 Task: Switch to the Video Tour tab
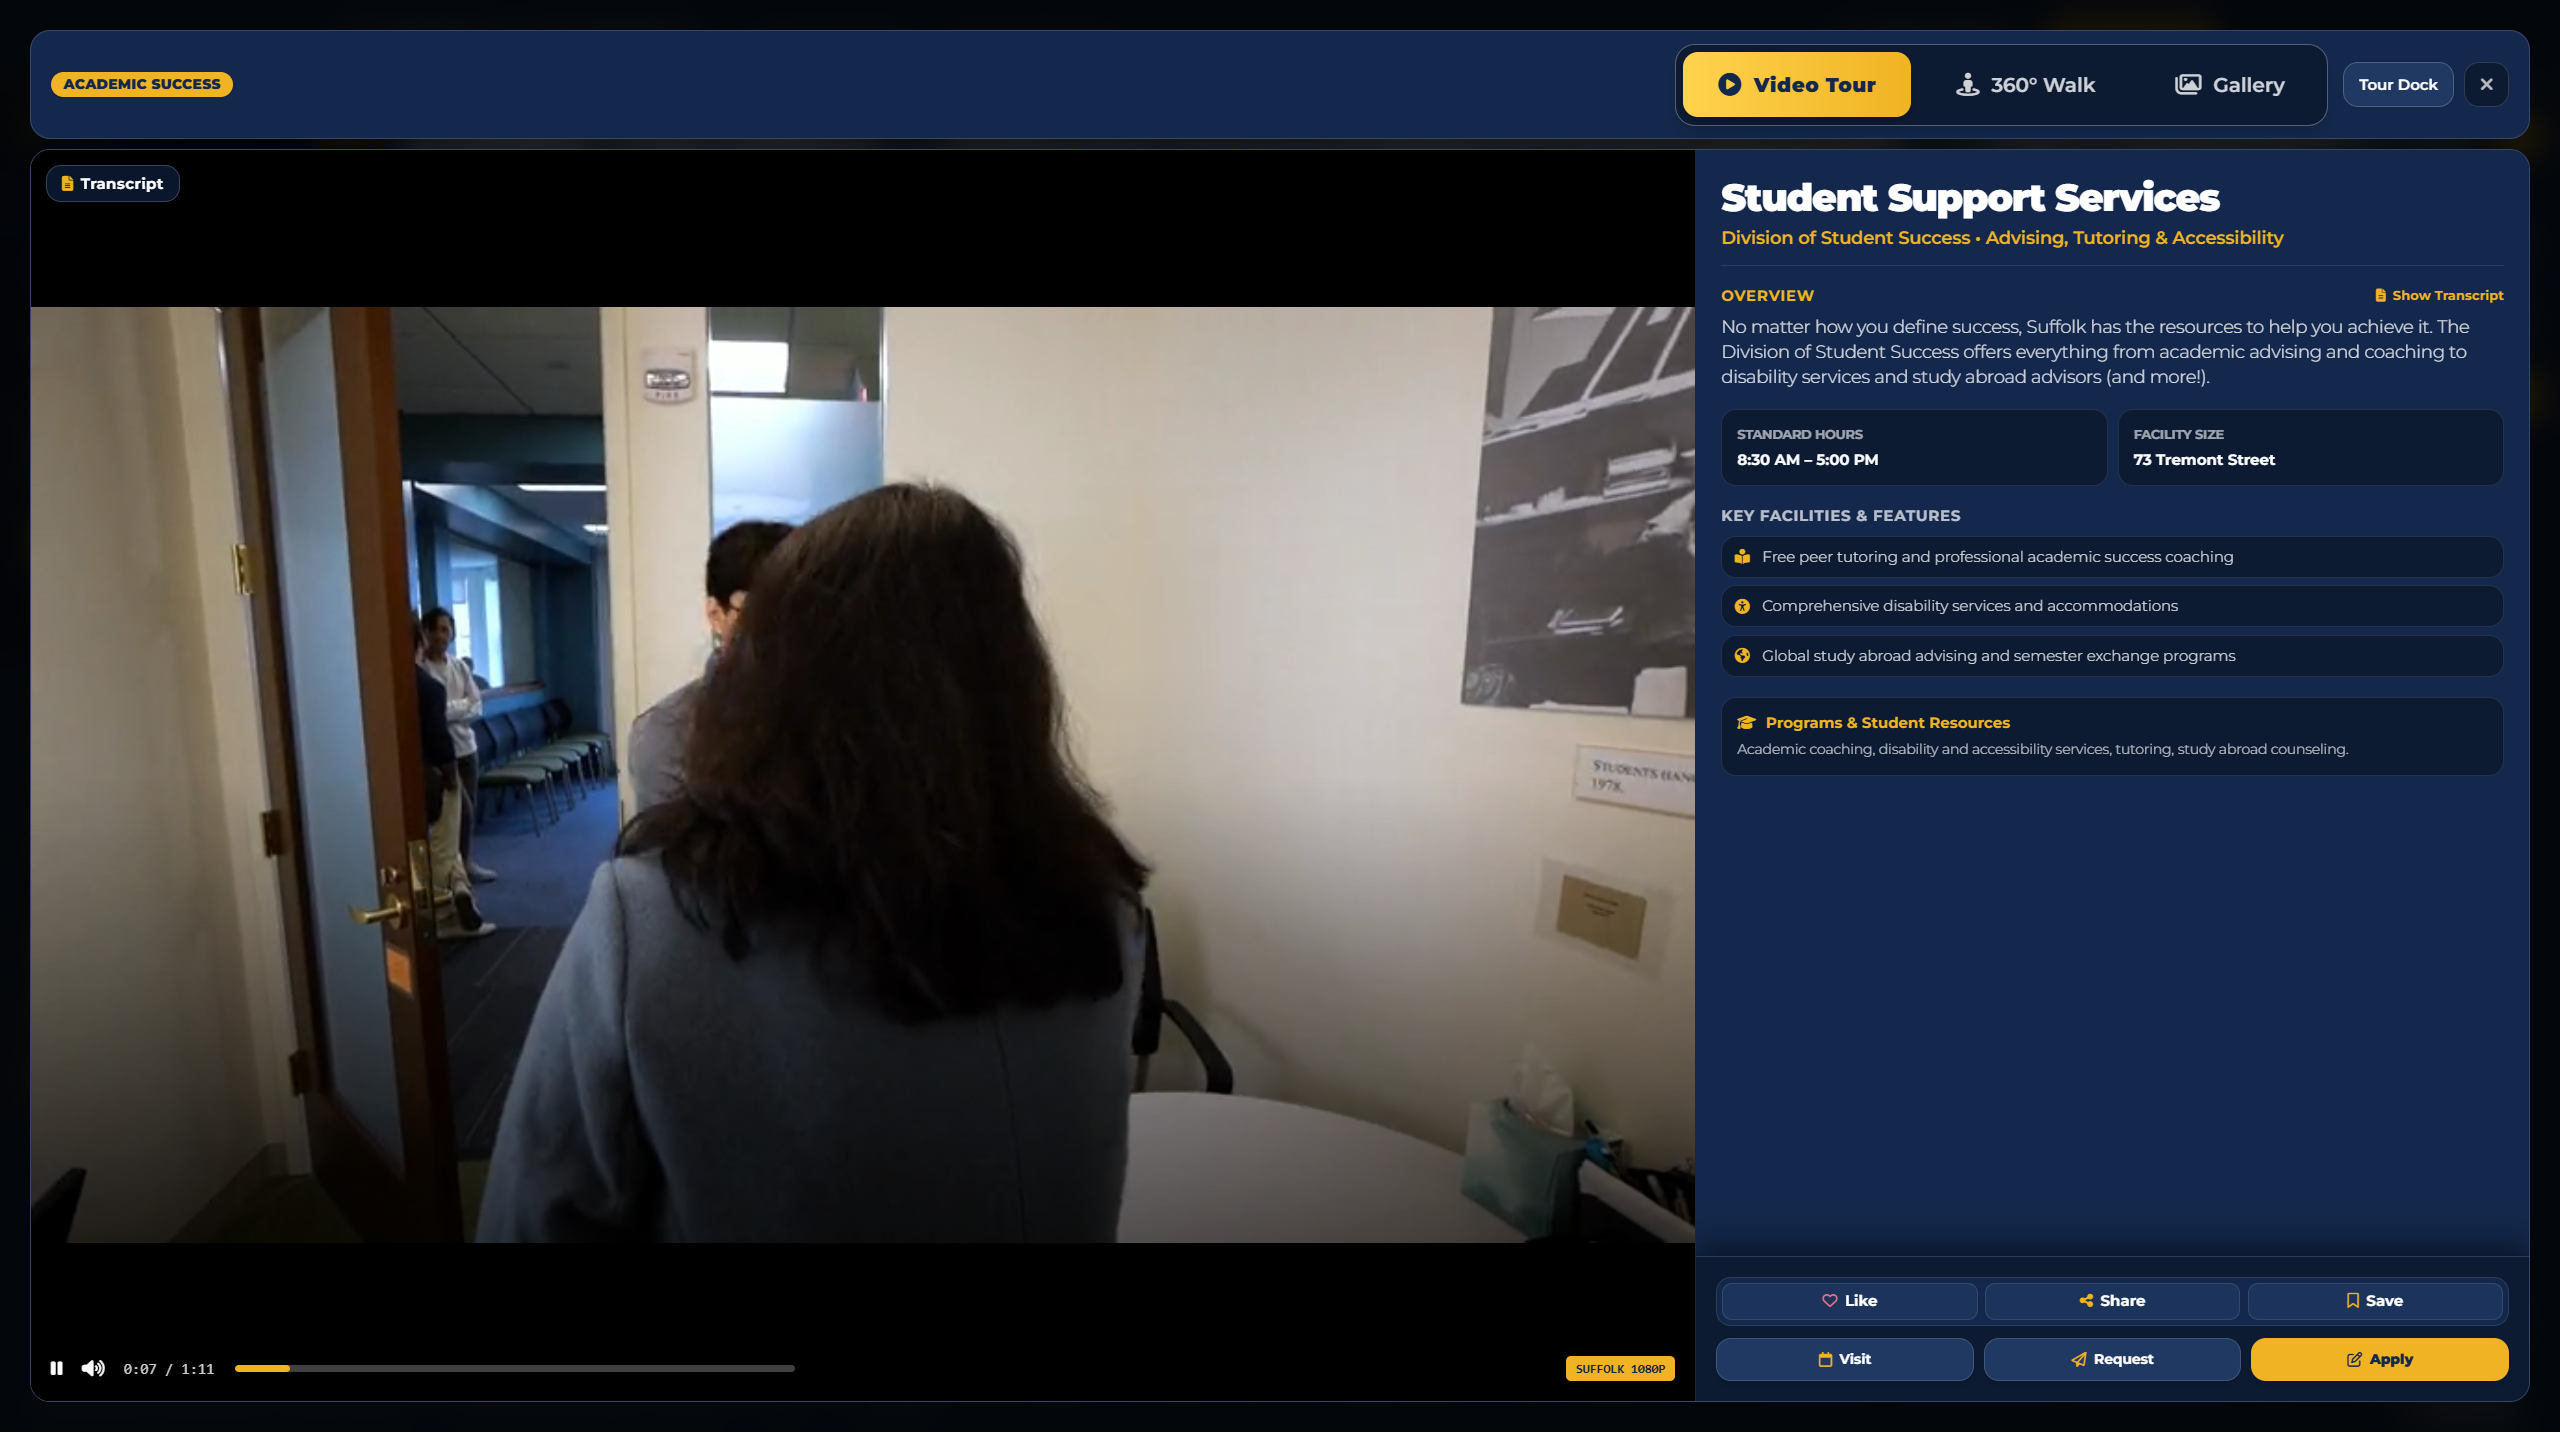(x=1796, y=85)
